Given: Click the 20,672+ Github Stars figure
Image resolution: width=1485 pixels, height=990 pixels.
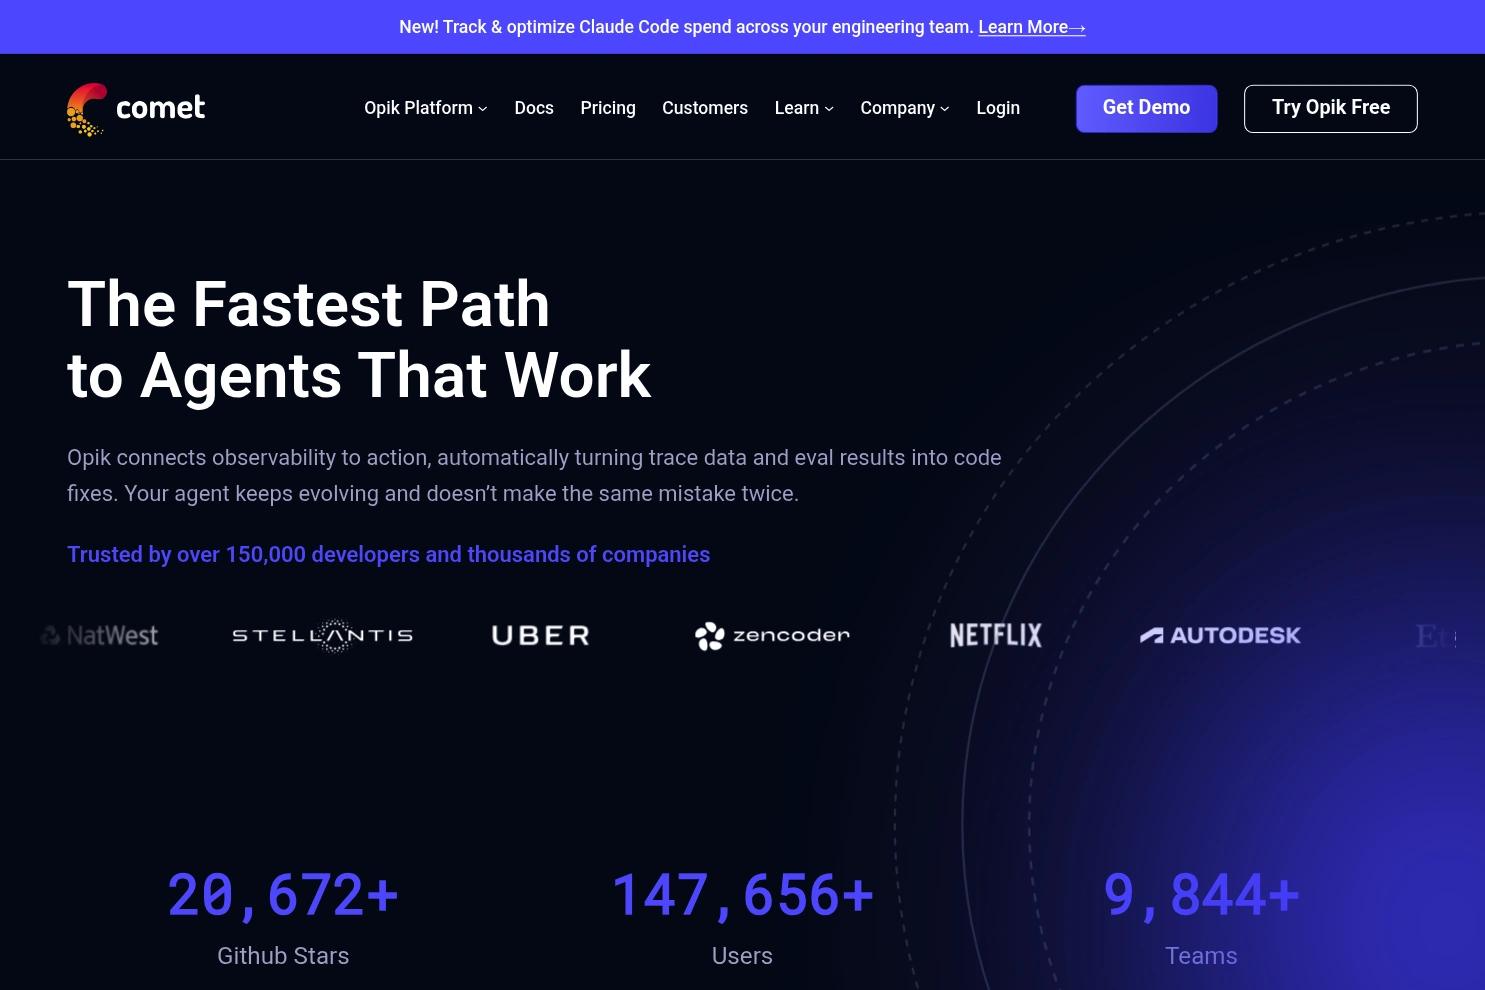Looking at the screenshot, I should click(283, 895).
